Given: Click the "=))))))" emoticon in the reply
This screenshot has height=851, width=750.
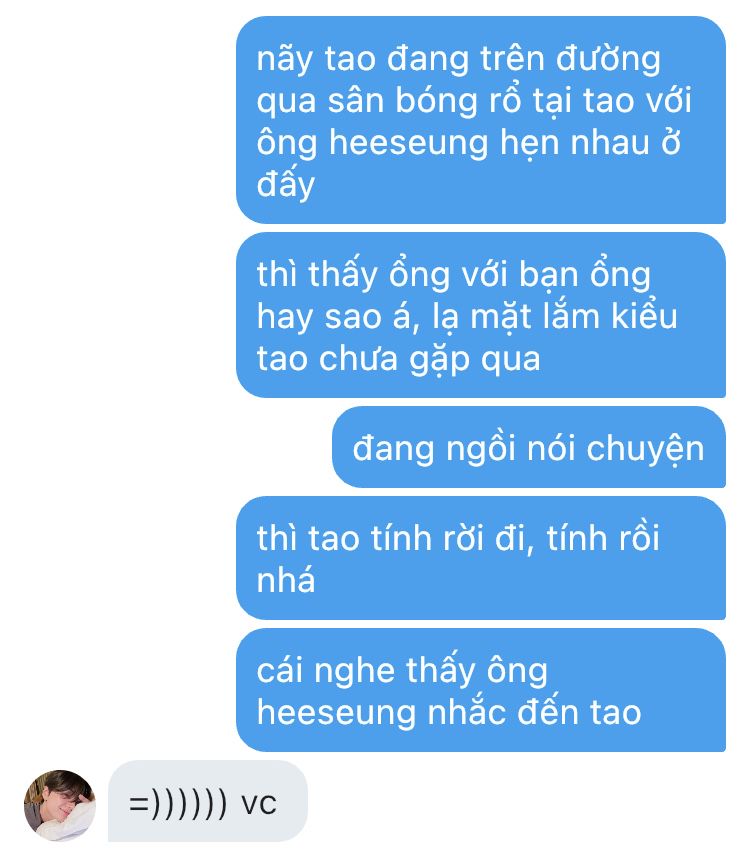Looking at the screenshot, I should coord(178,802).
